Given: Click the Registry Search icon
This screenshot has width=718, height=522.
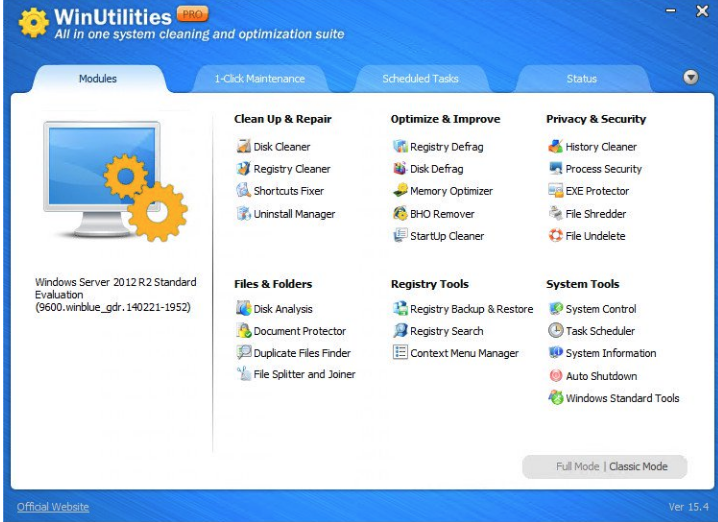Looking at the screenshot, I should click(x=400, y=331).
